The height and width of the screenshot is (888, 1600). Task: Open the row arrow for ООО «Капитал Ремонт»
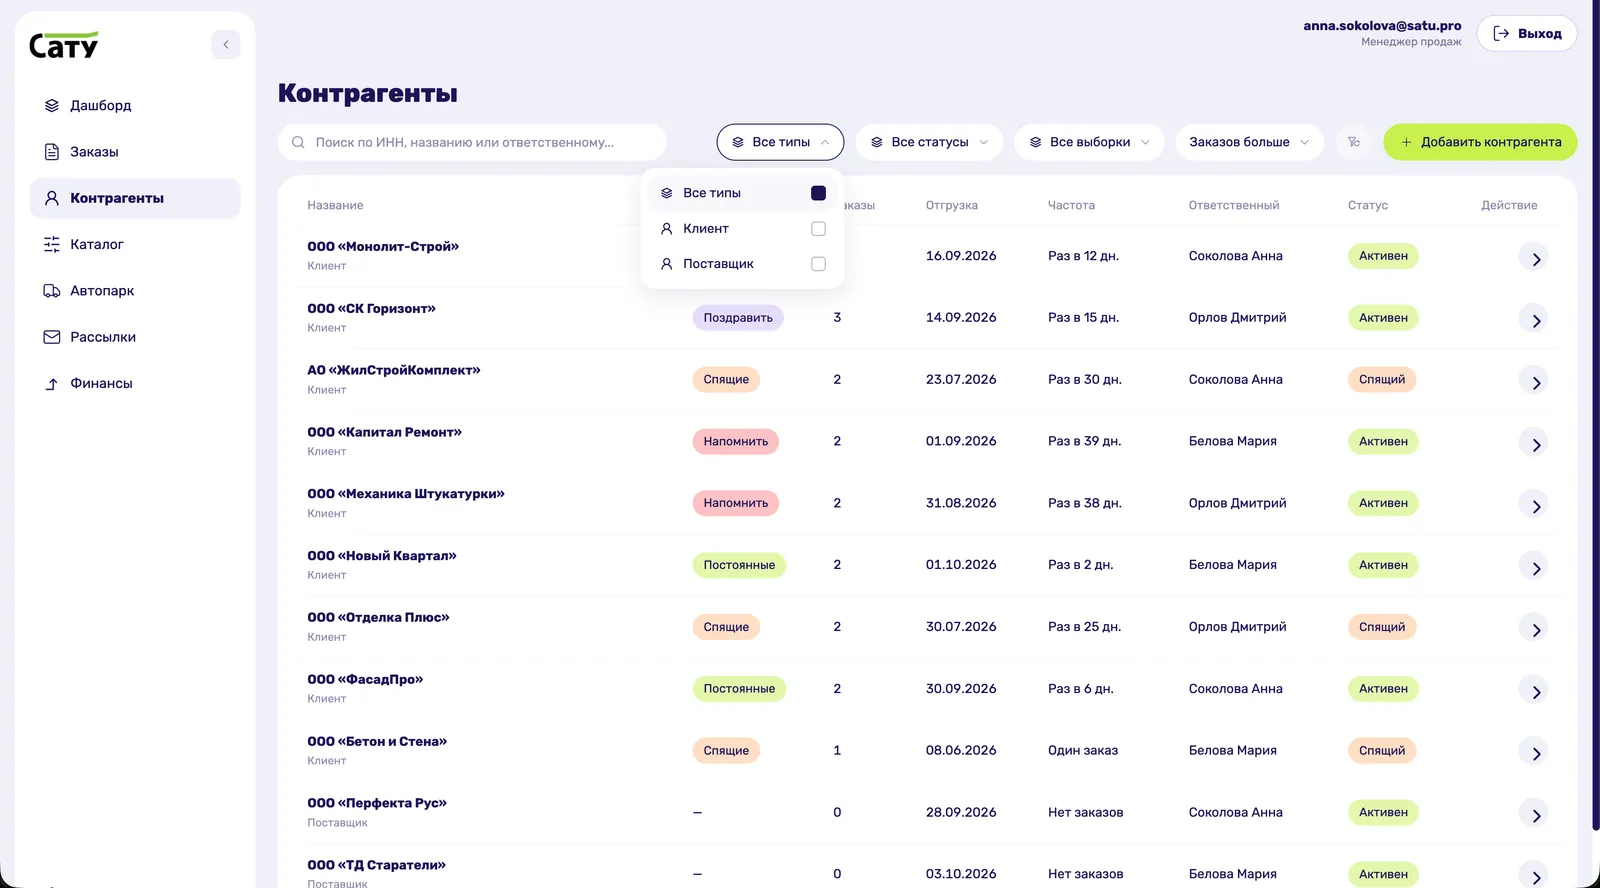[1535, 444]
